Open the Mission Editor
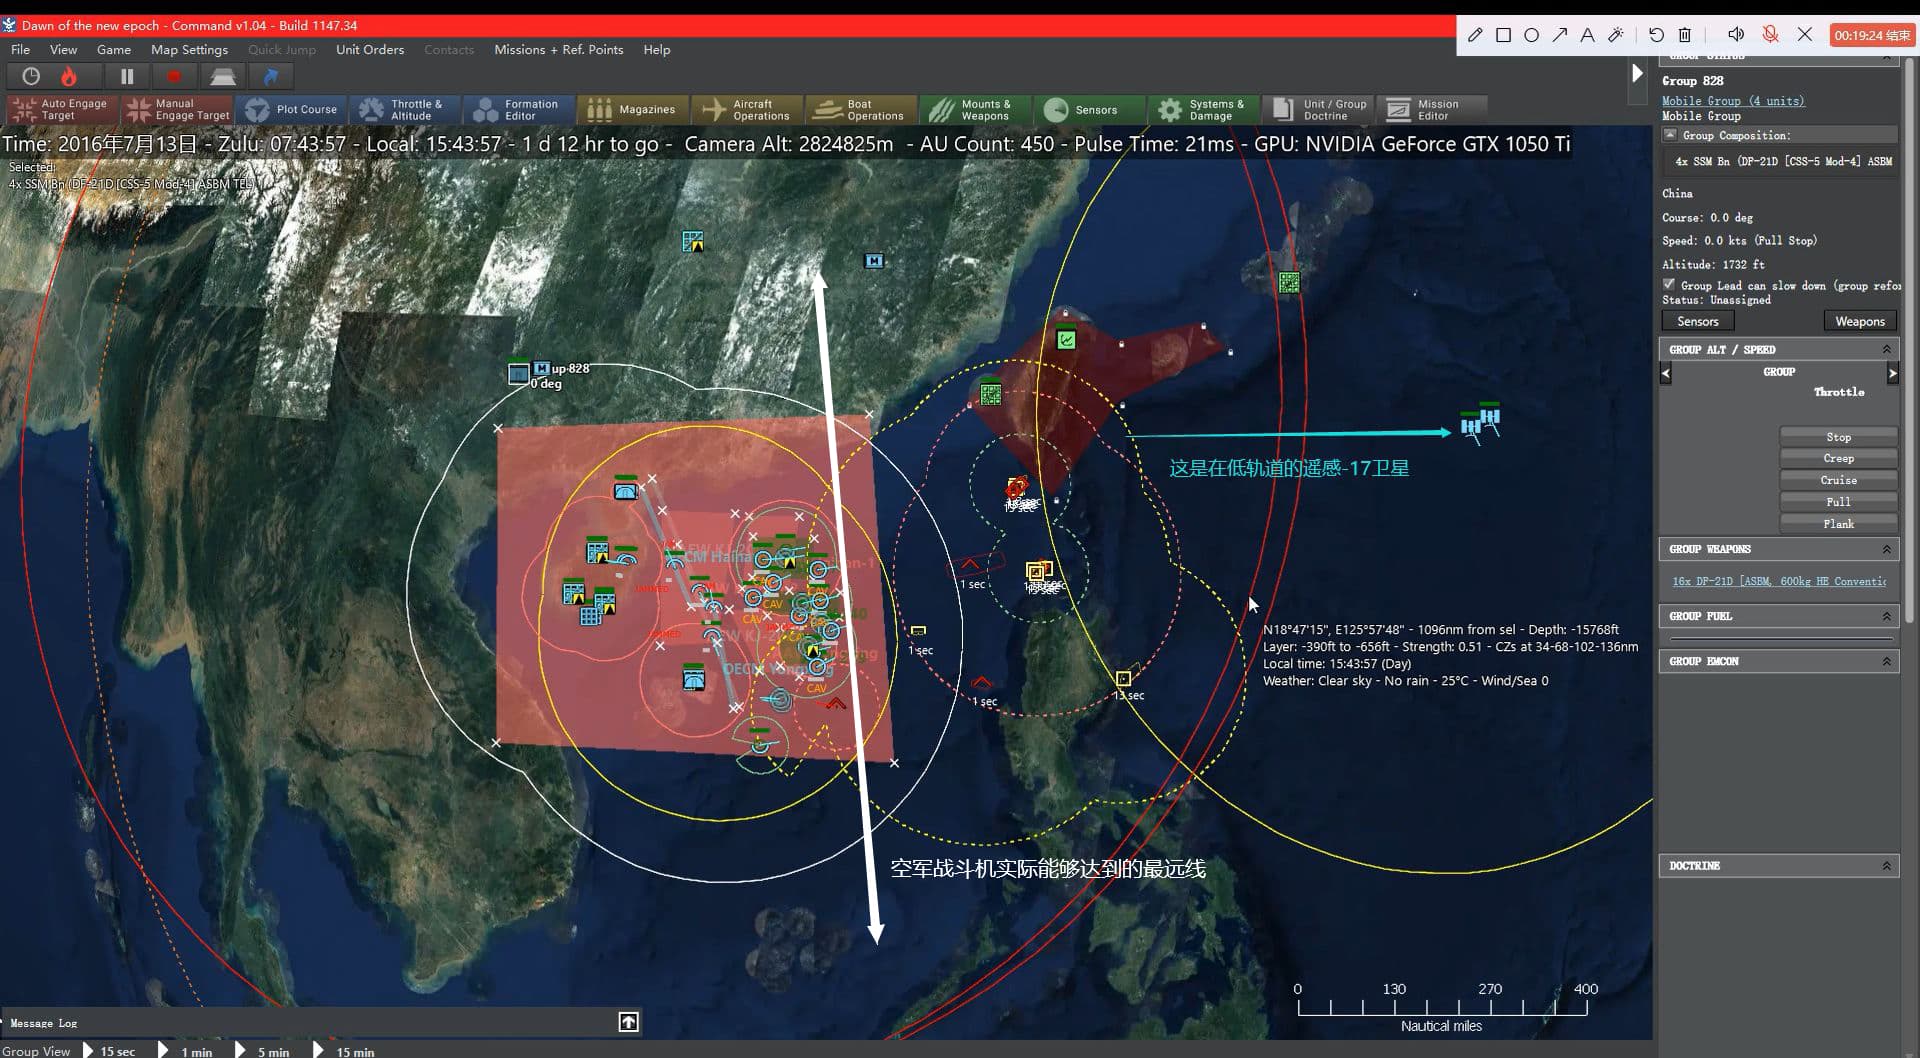This screenshot has width=1920, height=1058. [1431, 109]
